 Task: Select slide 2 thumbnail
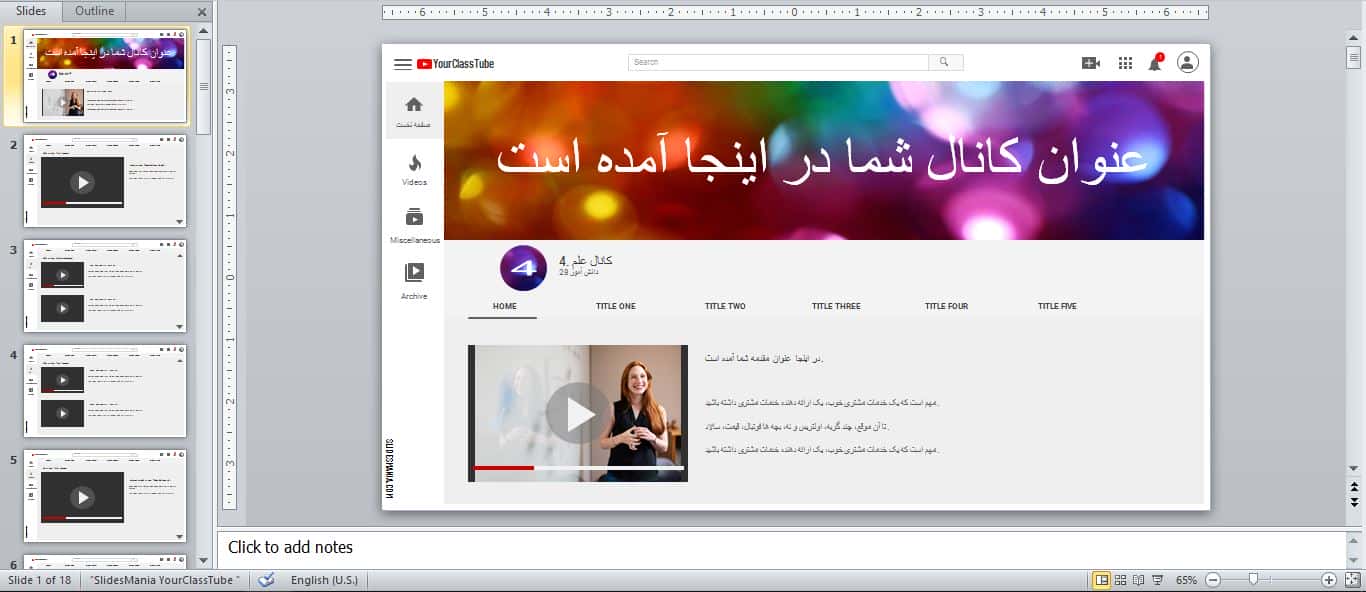tap(105, 181)
